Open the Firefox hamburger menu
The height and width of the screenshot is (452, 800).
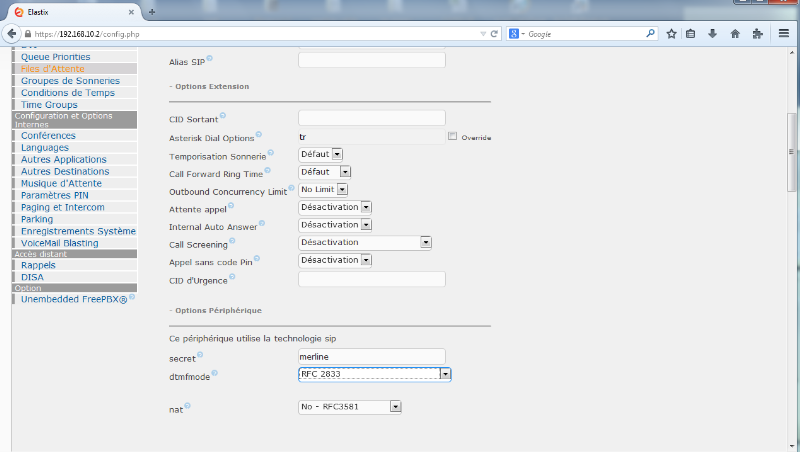tap(782, 33)
